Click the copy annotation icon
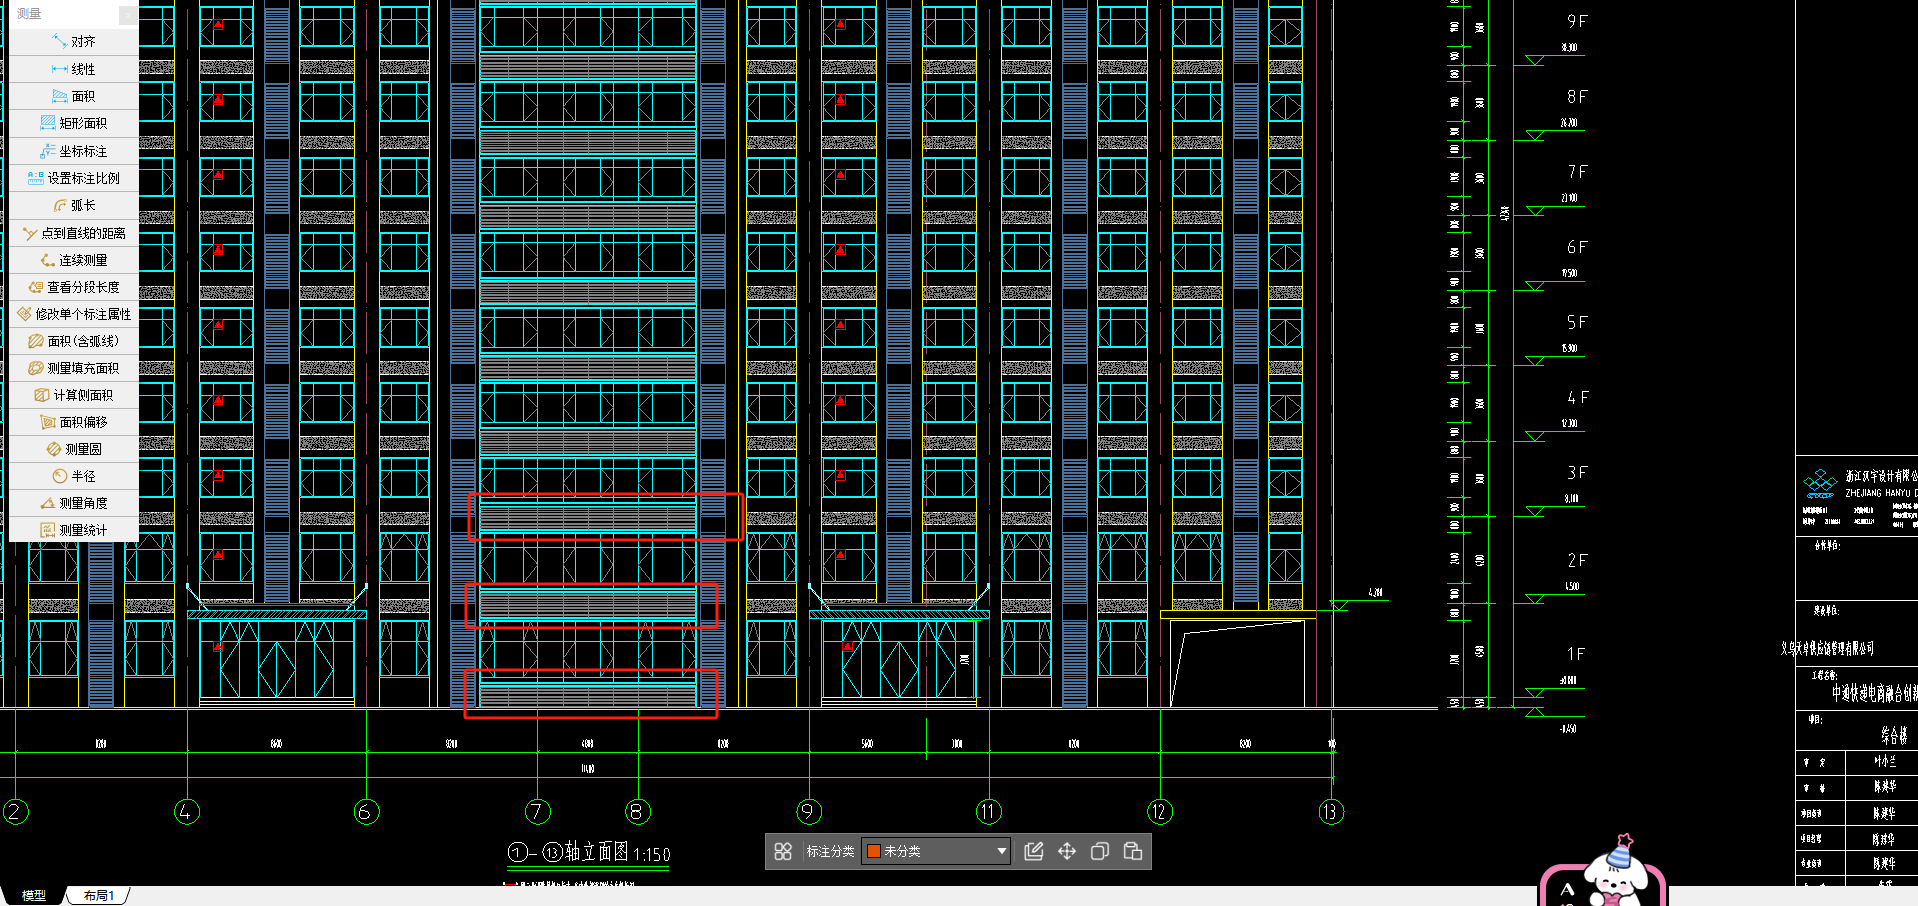The width and height of the screenshot is (1918, 906). click(x=1100, y=851)
